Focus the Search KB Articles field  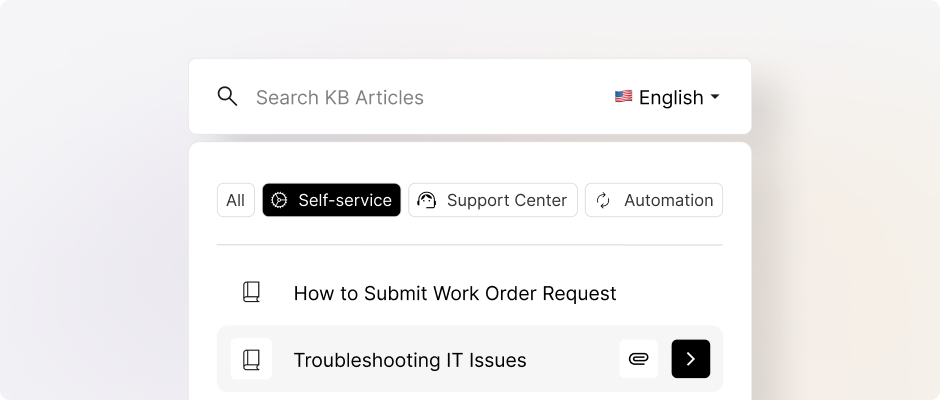pyautogui.click(x=400, y=97)
